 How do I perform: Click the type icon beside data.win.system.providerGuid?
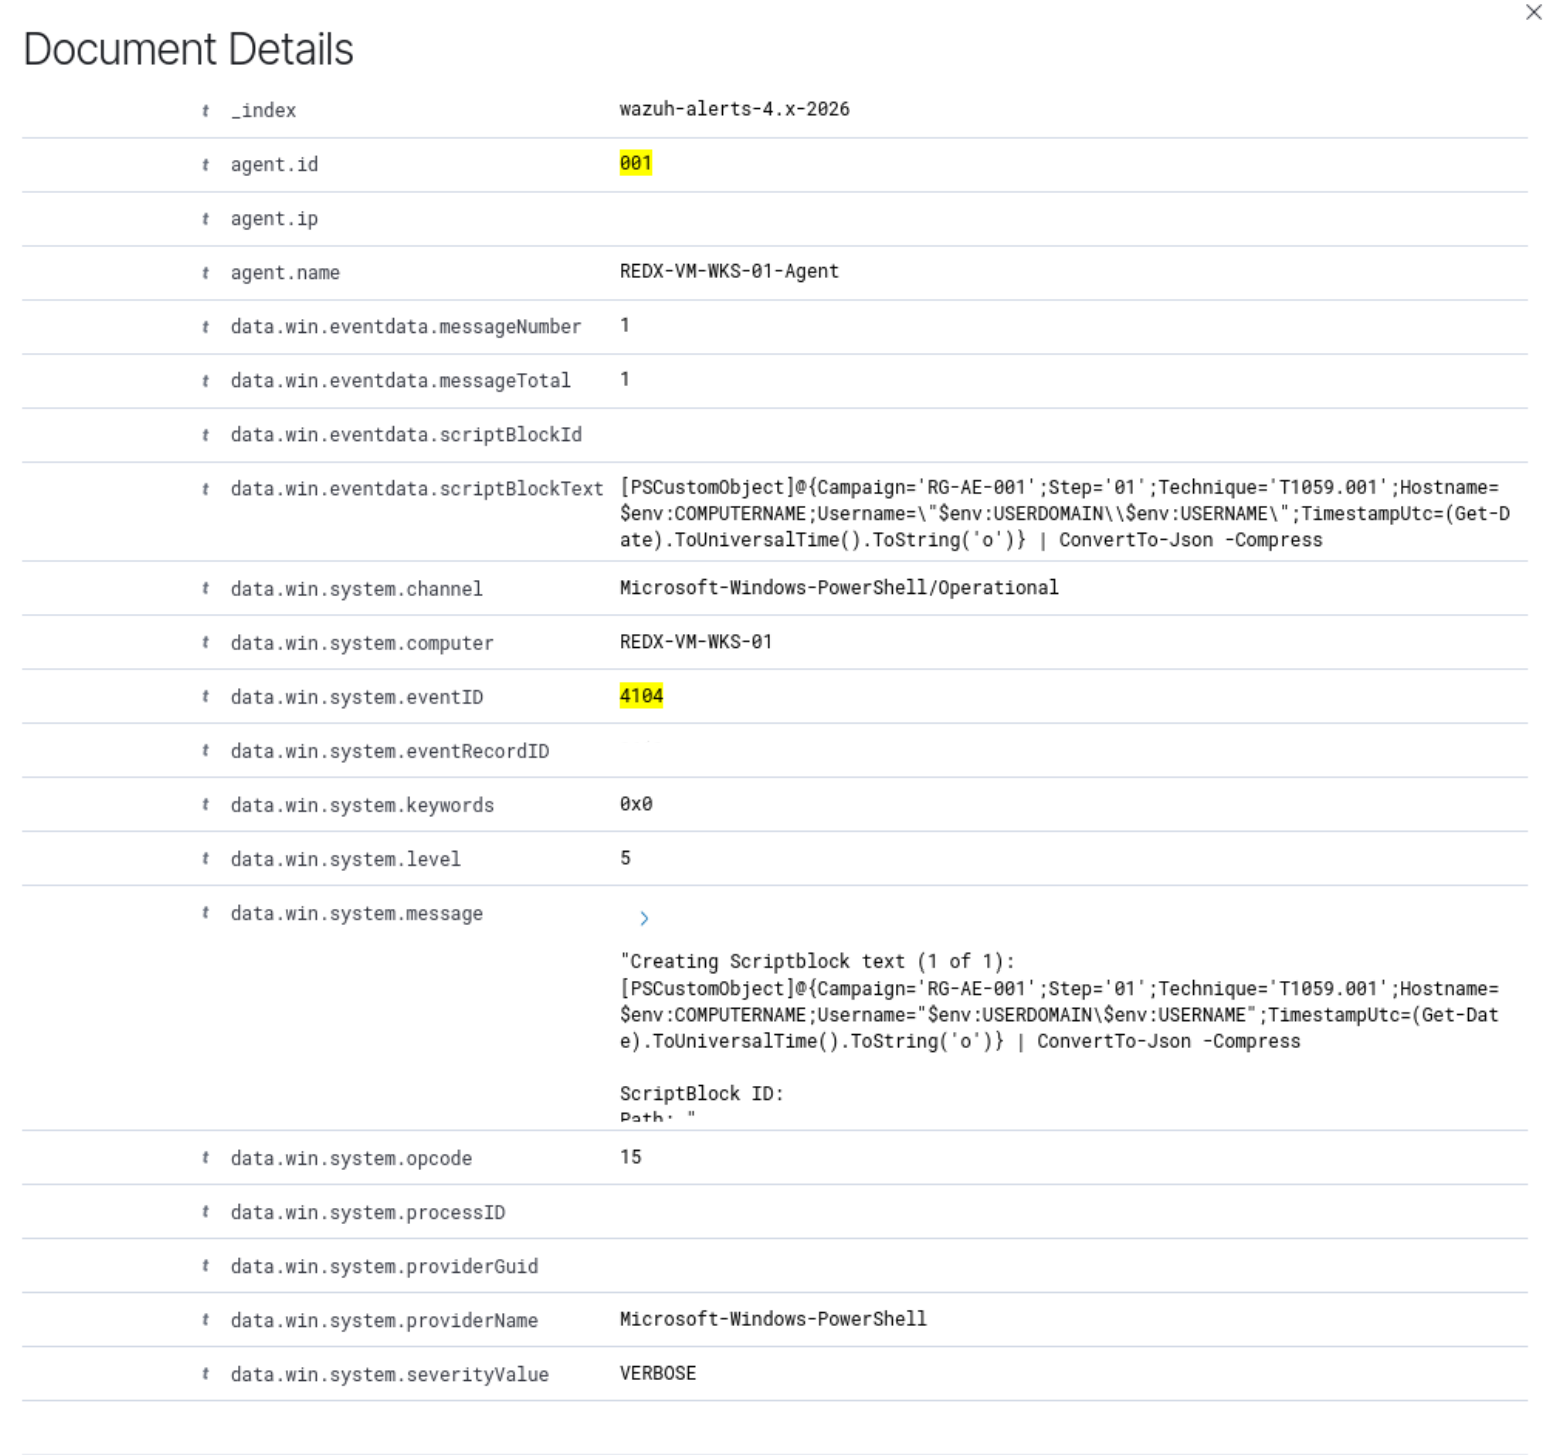(x=205, y=1266)
